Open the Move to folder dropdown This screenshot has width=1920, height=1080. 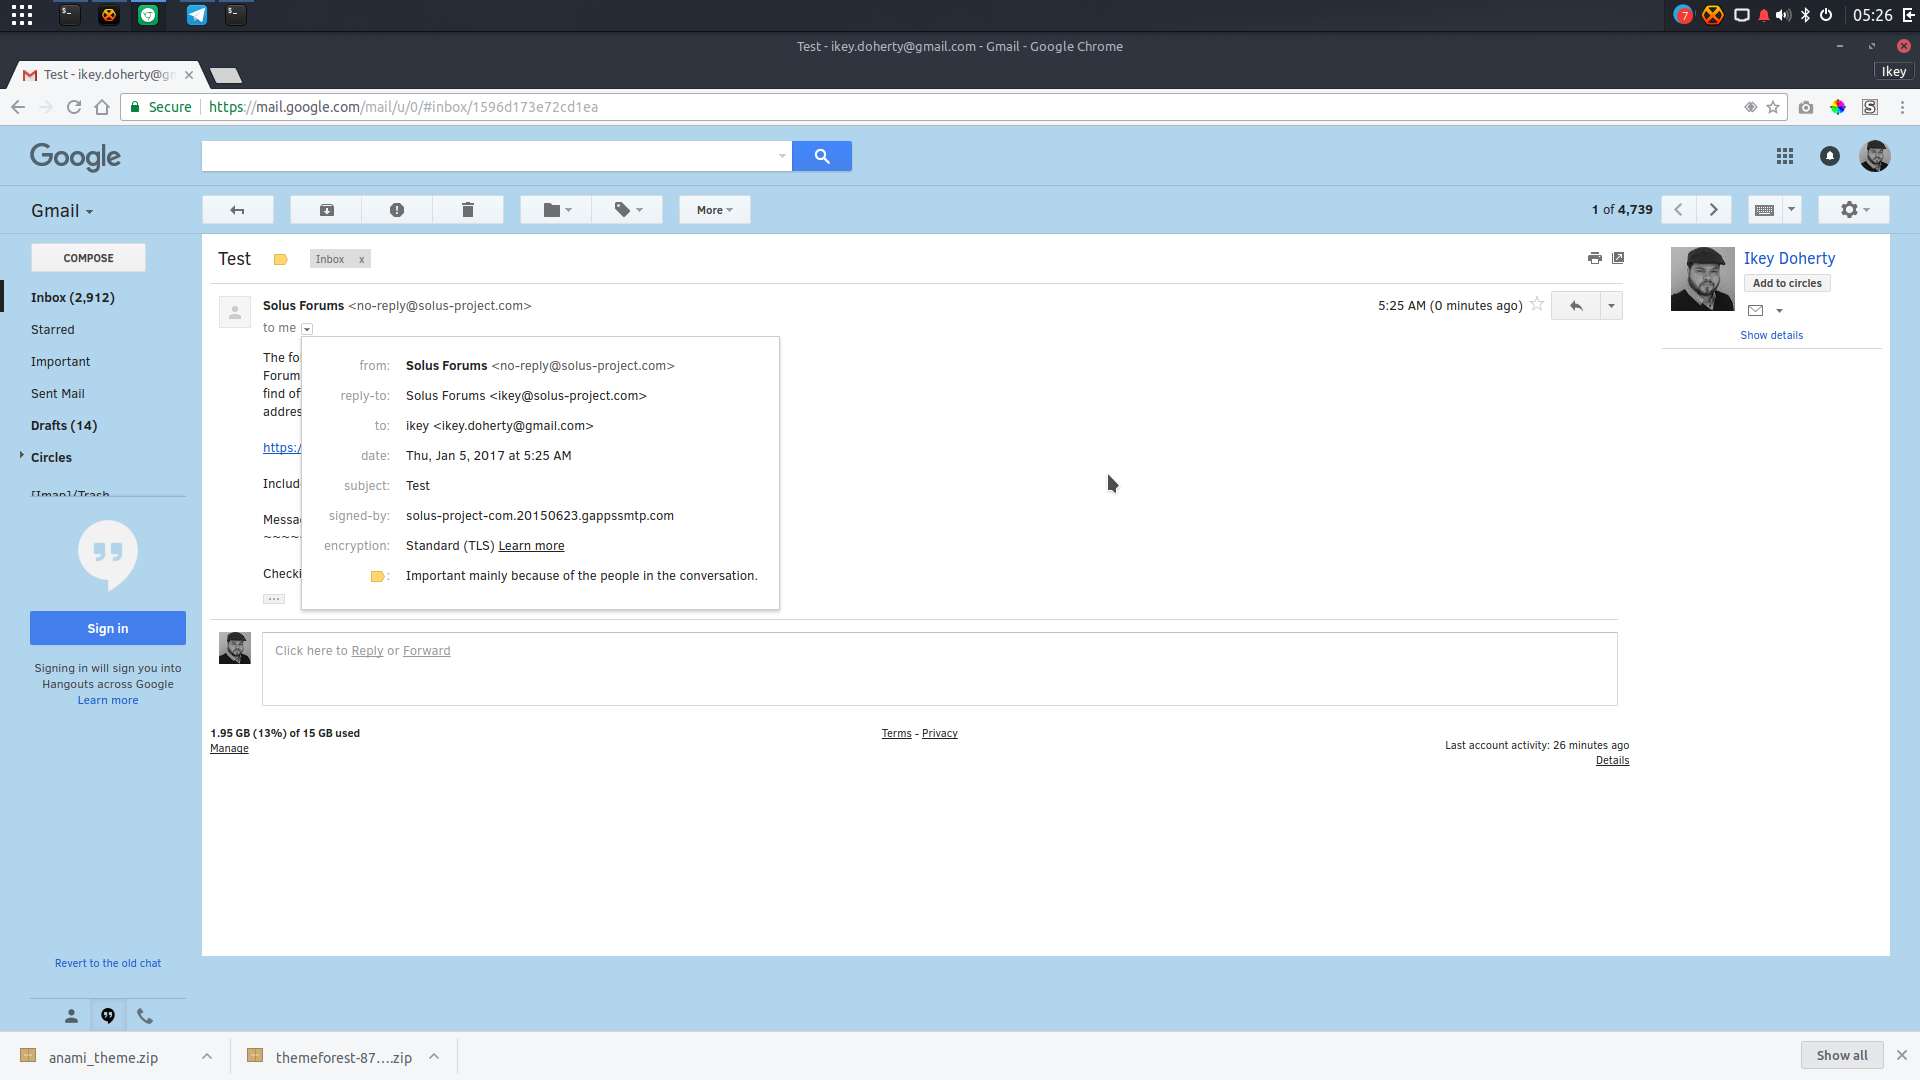[x=556, y=210]
